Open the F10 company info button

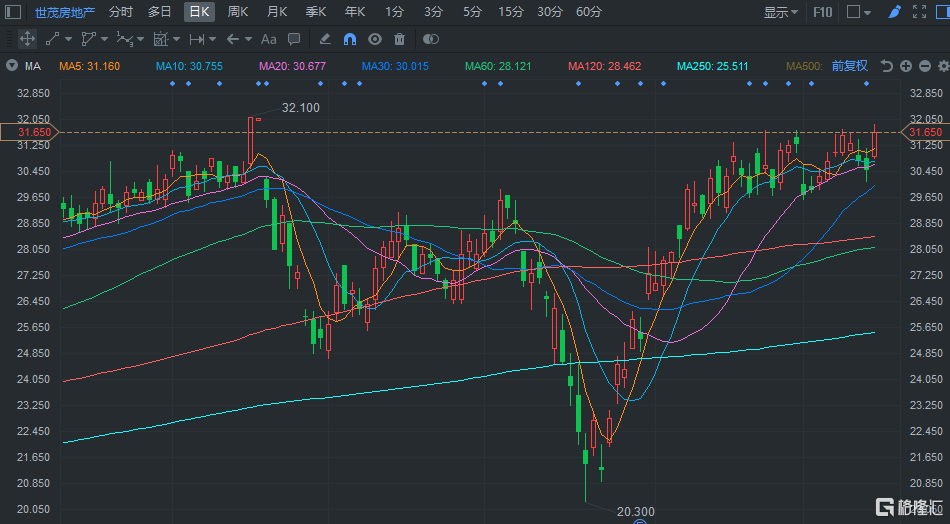pos(822,12)
